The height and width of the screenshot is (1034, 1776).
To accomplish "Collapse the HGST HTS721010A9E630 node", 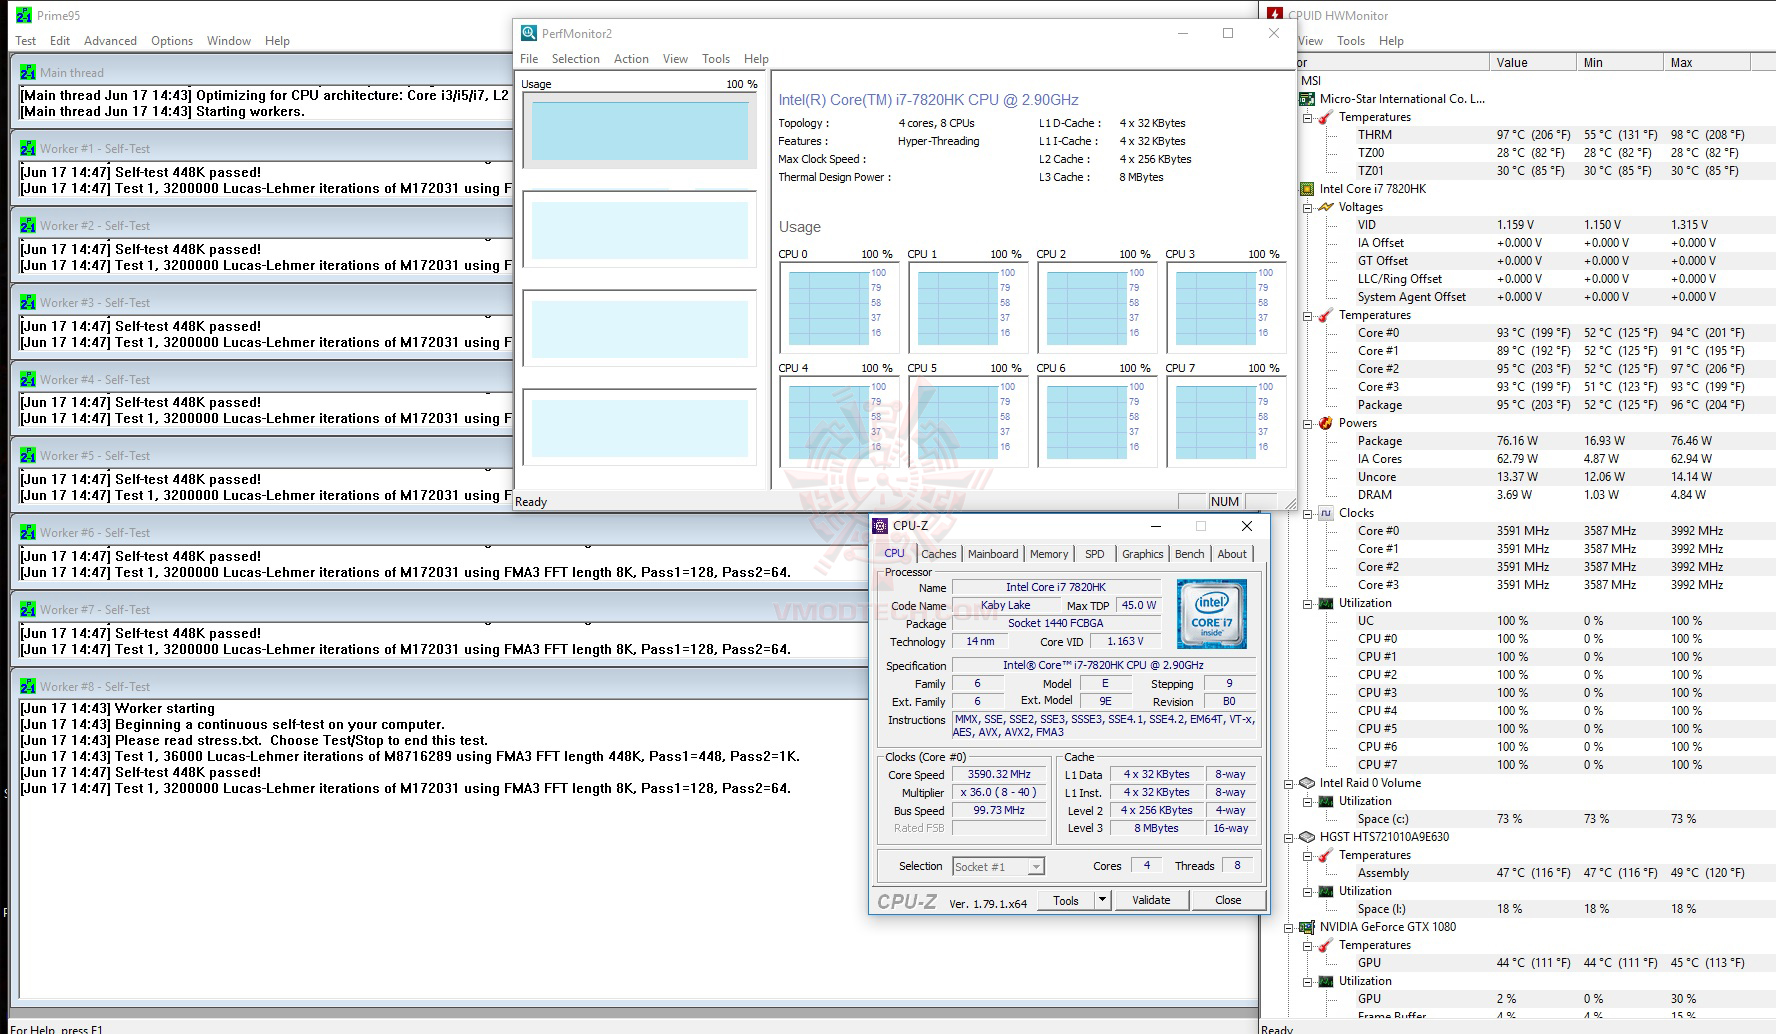I will click(x=1289, y=837).
